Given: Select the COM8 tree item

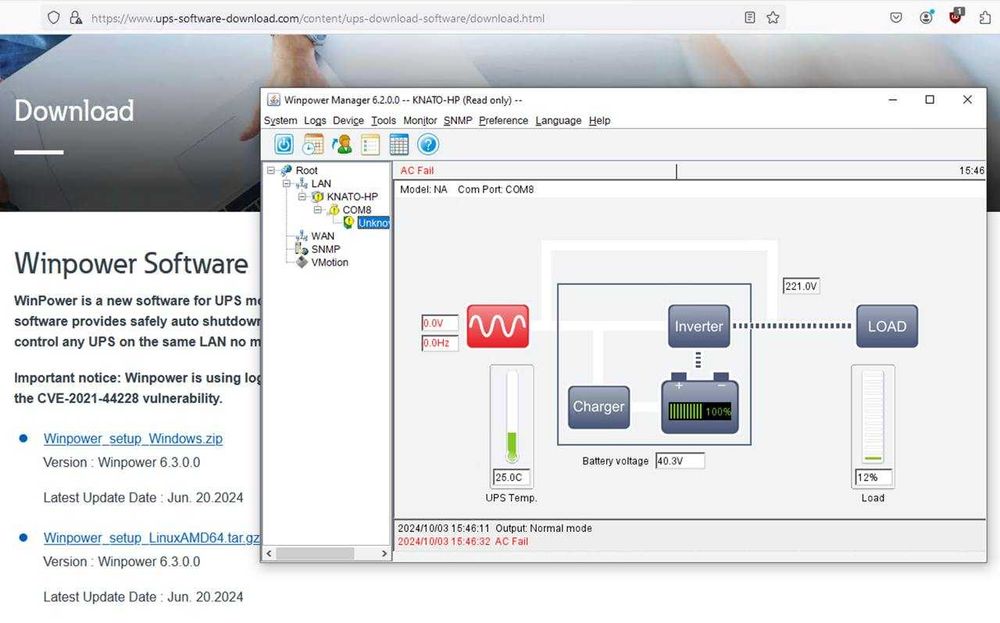Looking at the screenshot, I should click(x=357, y=209).
